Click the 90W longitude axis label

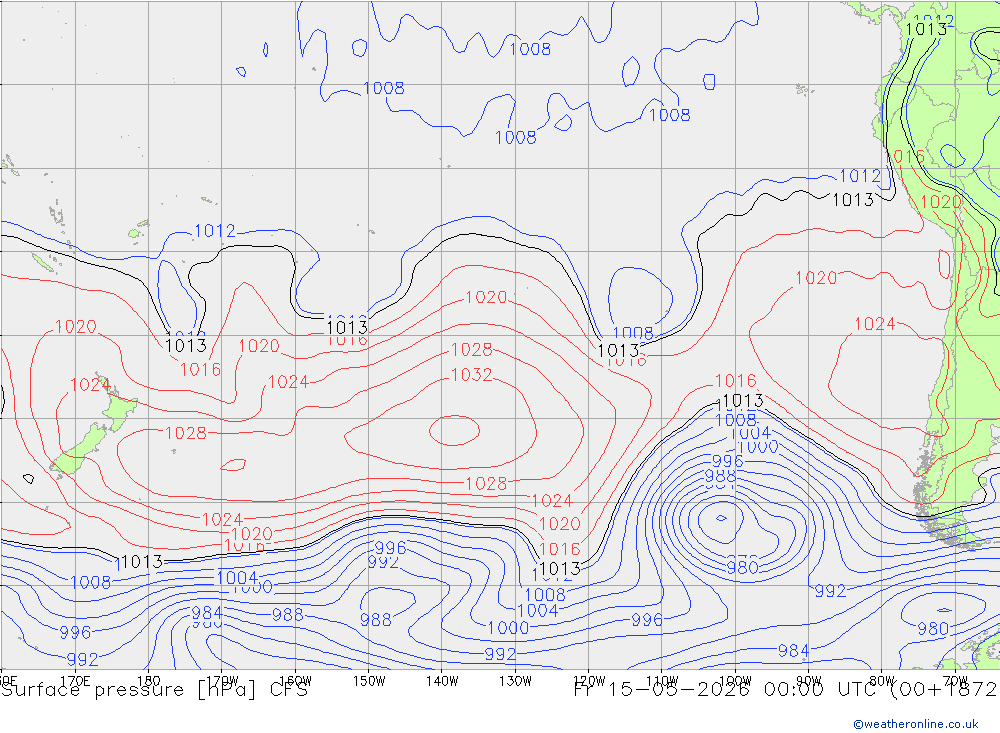[x=809, y=681]
